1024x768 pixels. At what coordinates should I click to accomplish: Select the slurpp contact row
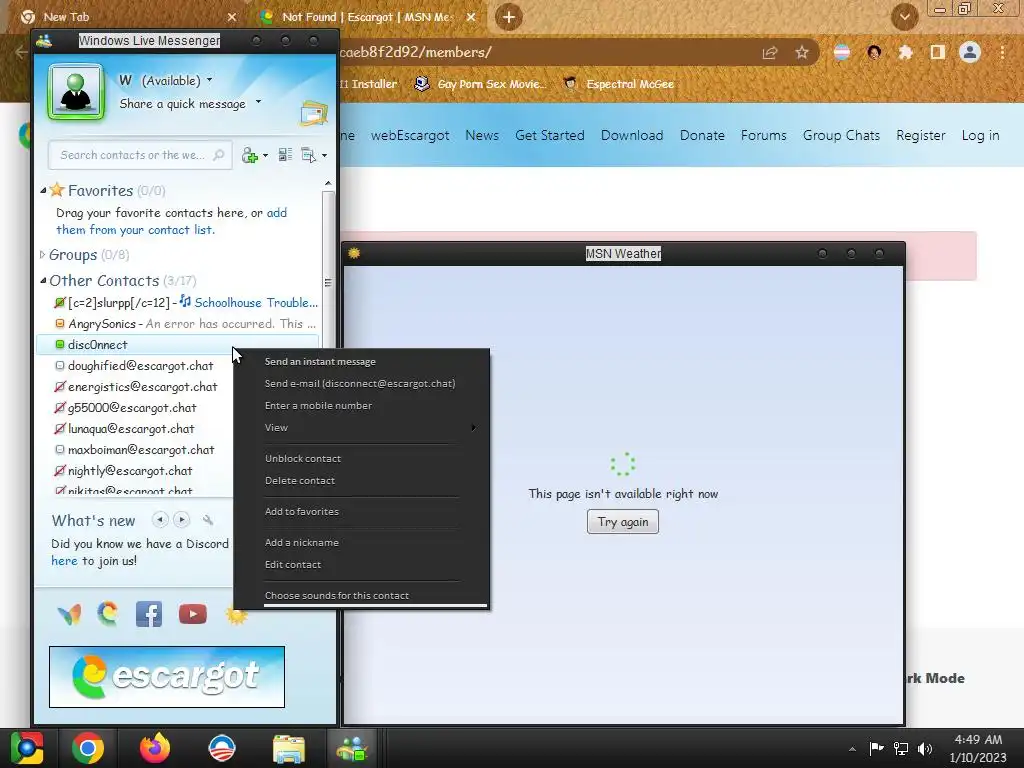point(178,302)
